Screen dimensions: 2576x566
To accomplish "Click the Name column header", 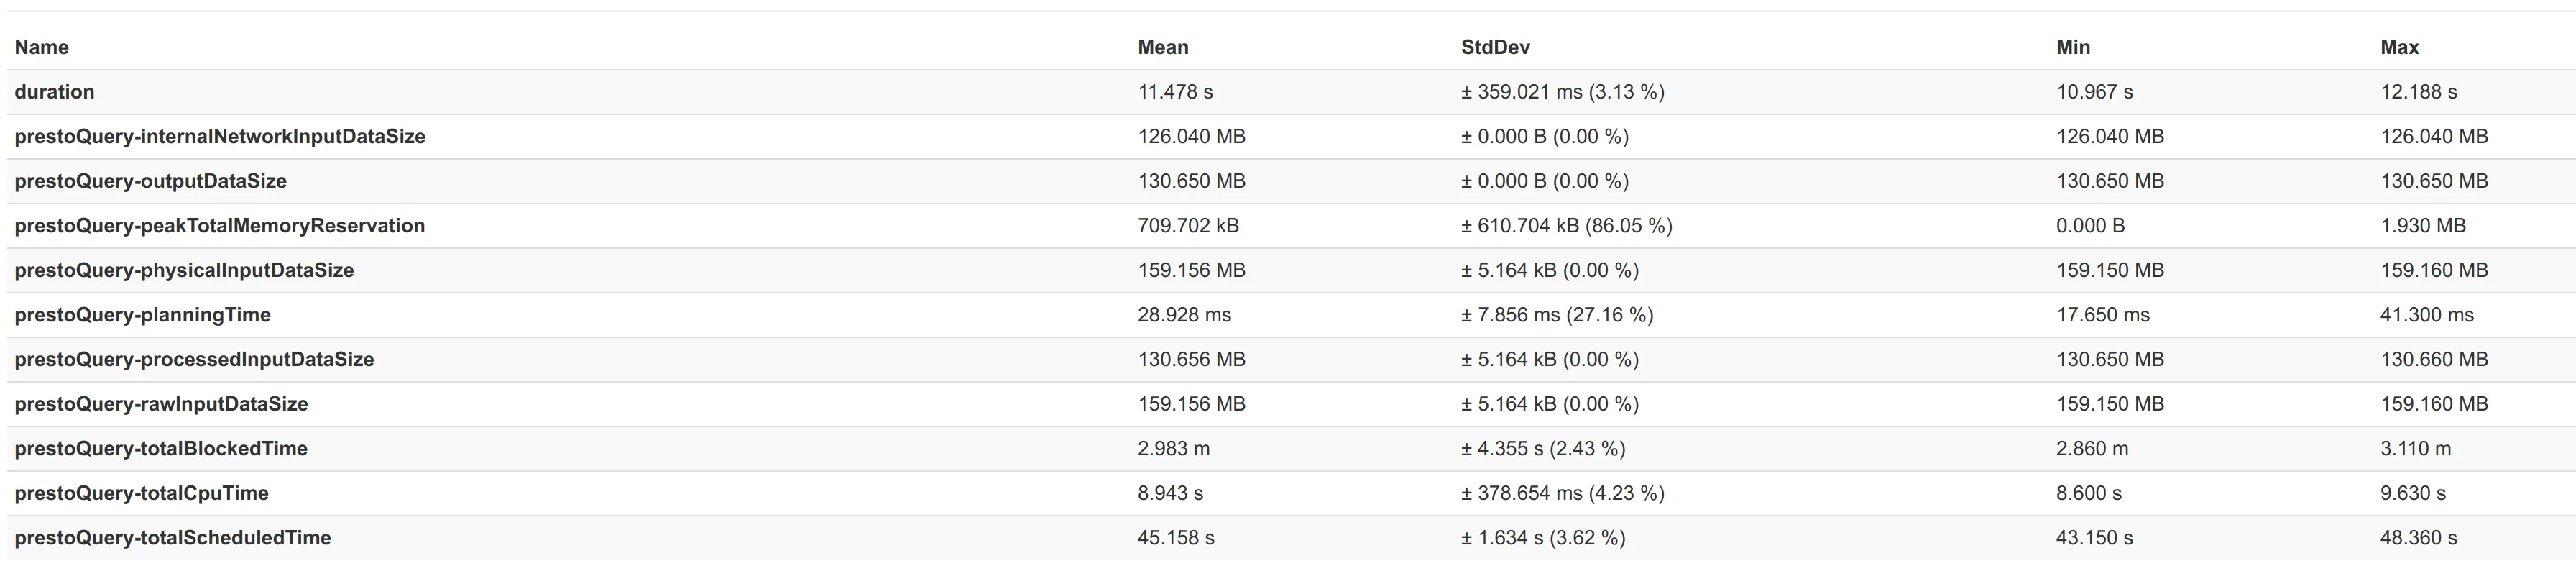I will tap(41, 47).
